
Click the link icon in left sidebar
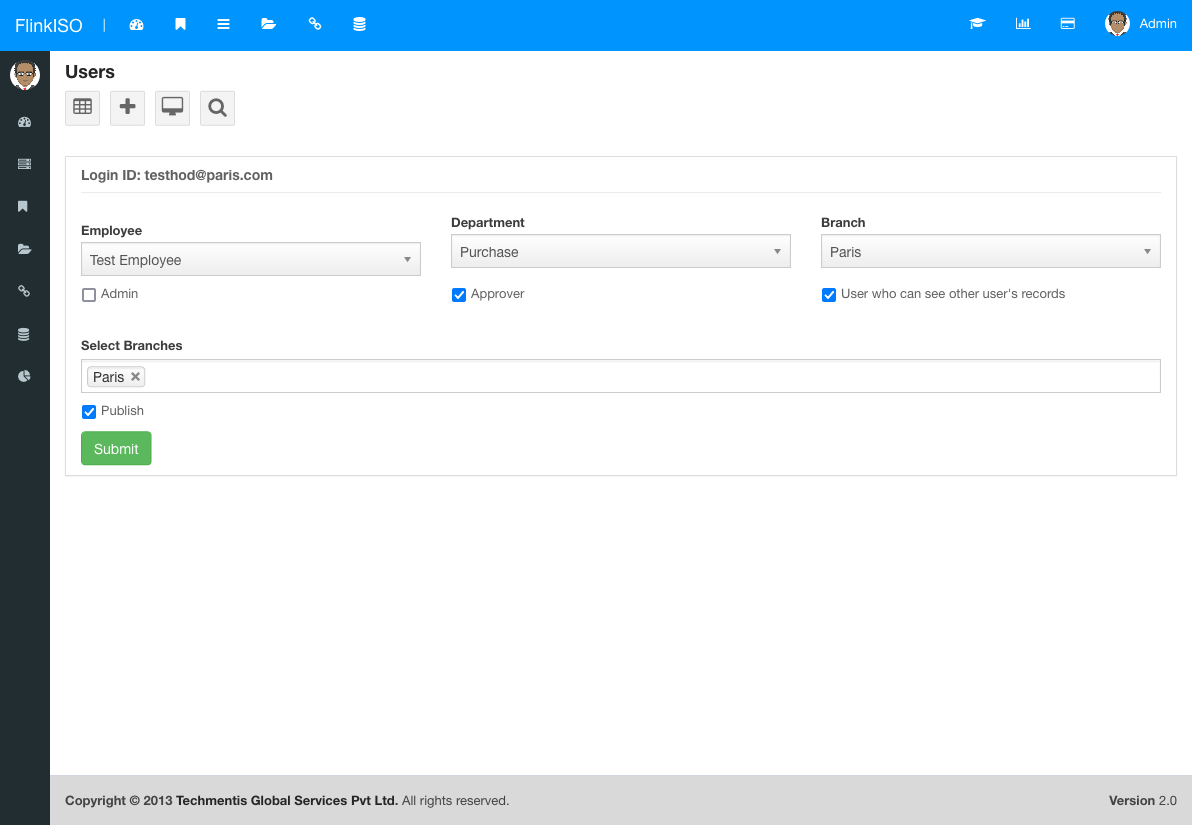24,291
